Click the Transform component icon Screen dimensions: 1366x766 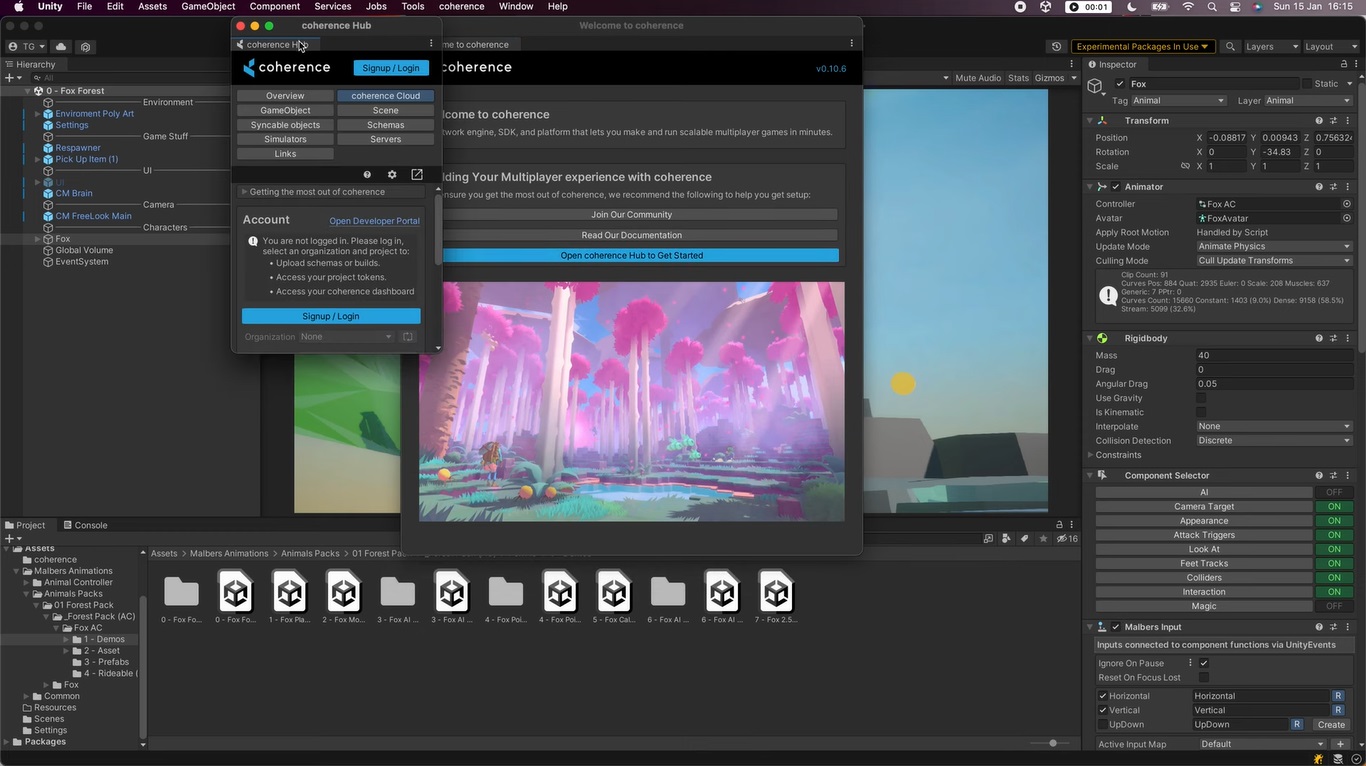coord(1103,121)
